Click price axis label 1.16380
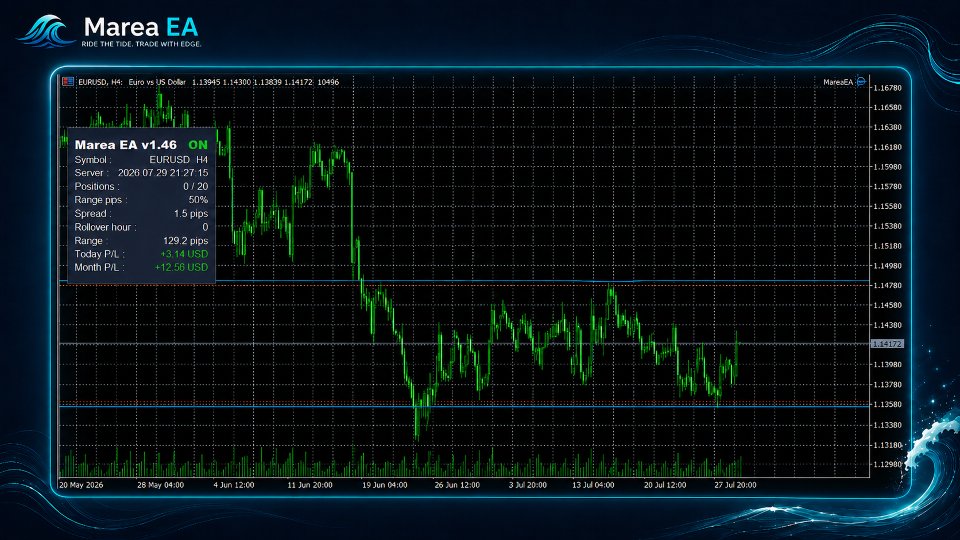This screenshot has width=960, height=540. click(x=888, y=127)
